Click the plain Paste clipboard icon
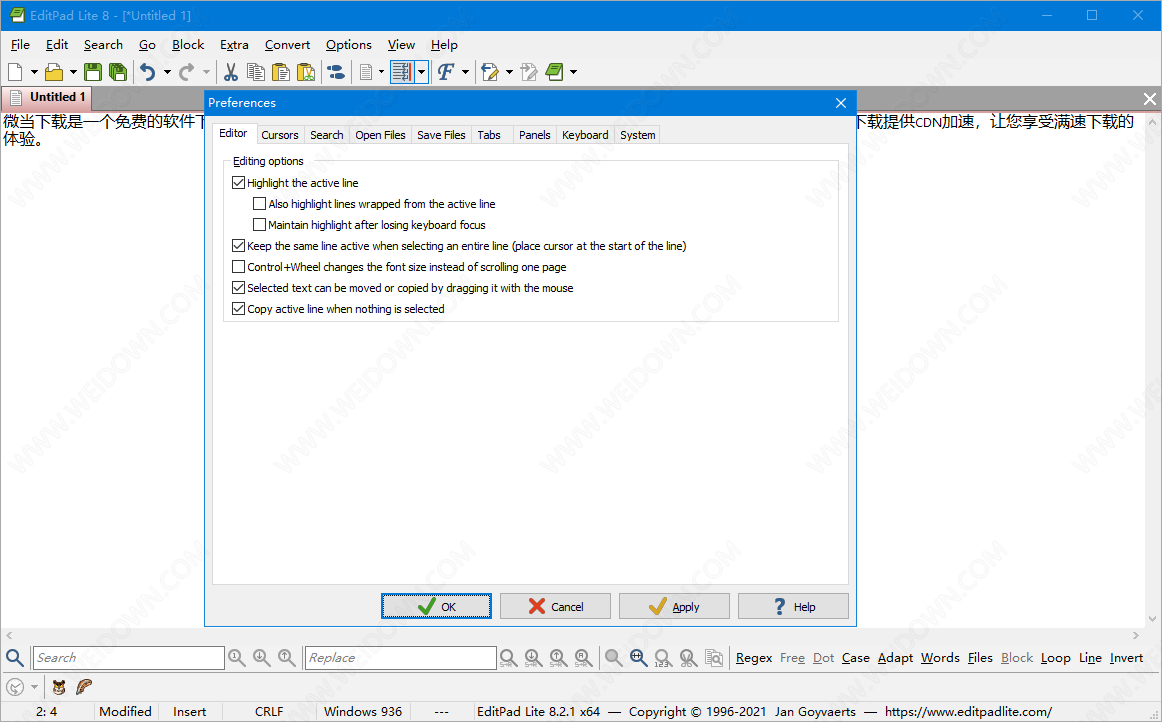 [x=281, y=72]
